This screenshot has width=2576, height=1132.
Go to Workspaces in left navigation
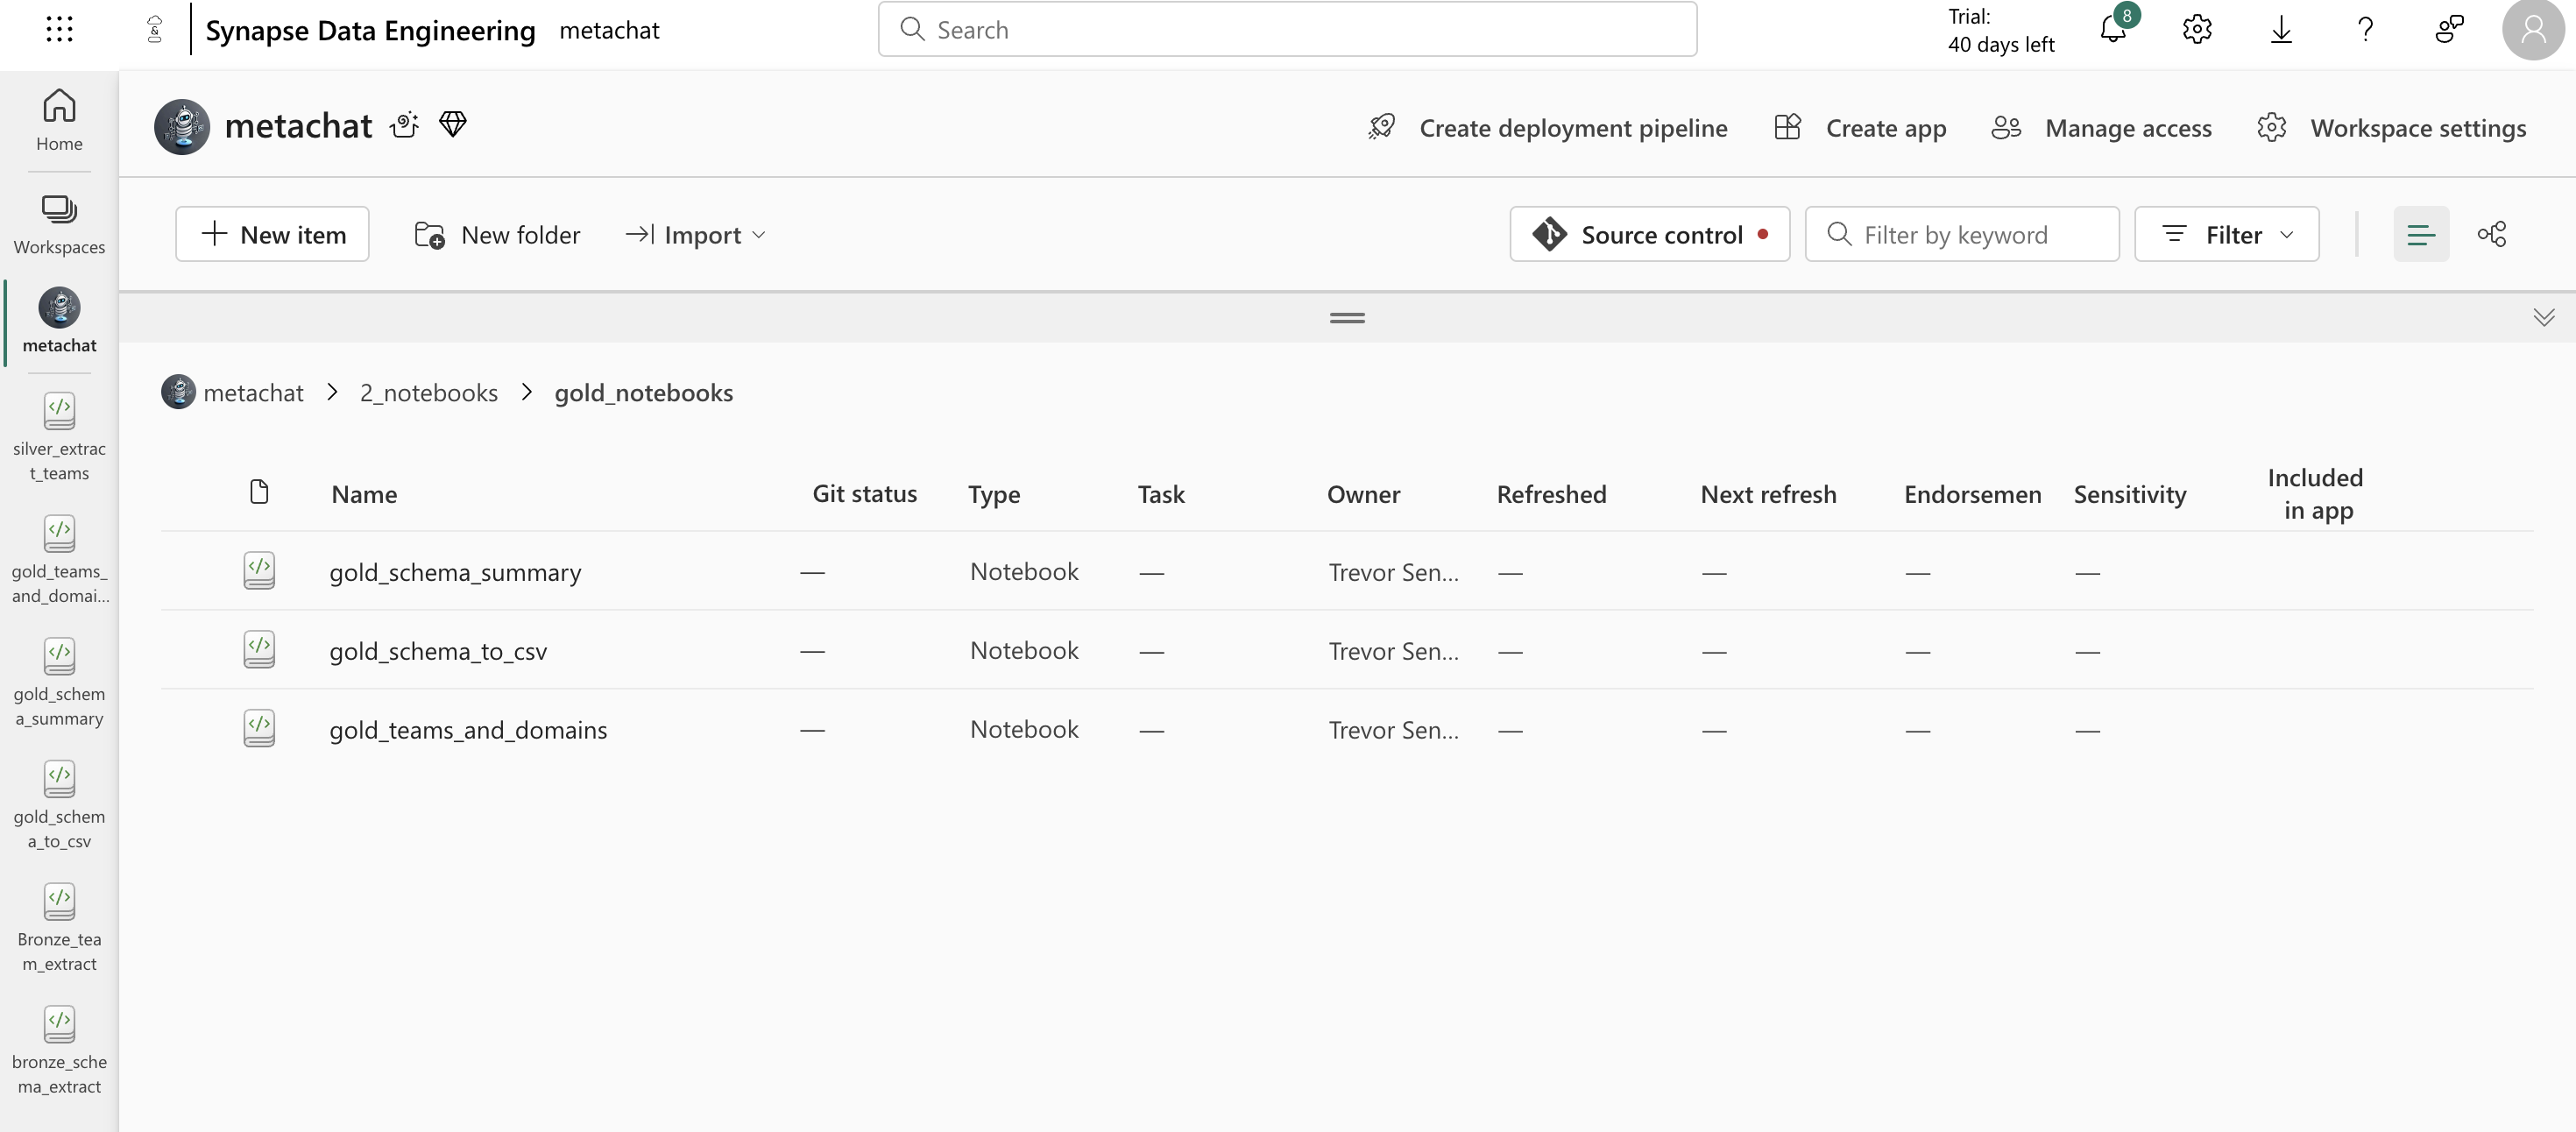click(59, 224)
